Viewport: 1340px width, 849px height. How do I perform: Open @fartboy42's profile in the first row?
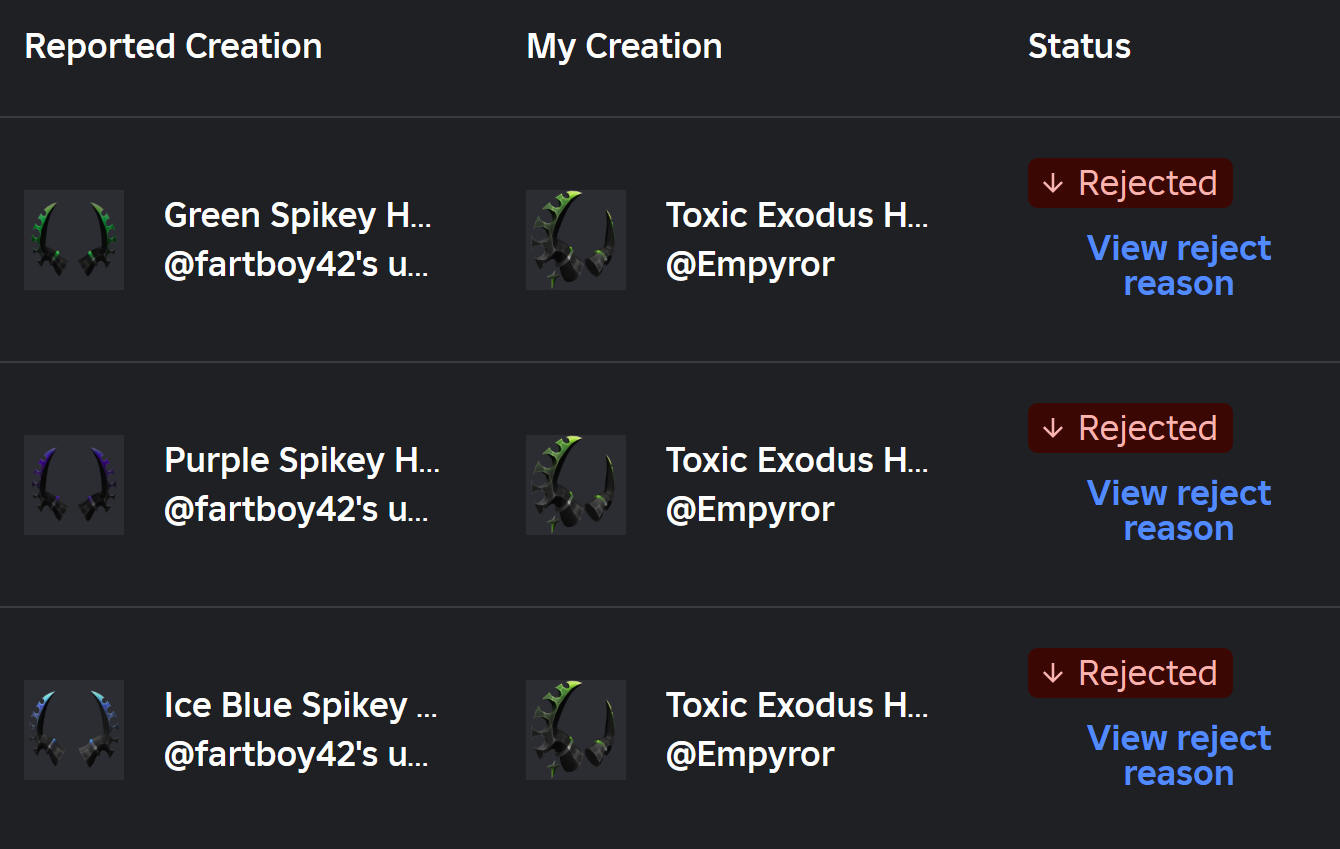(x=296, y=265)
